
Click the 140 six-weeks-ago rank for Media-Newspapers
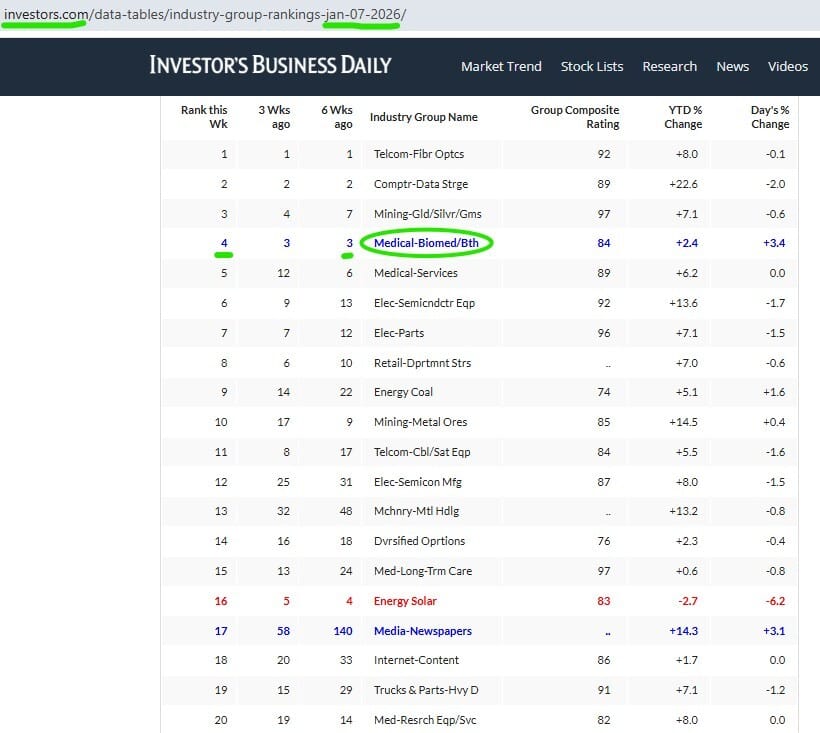click(x=343, y=631)
